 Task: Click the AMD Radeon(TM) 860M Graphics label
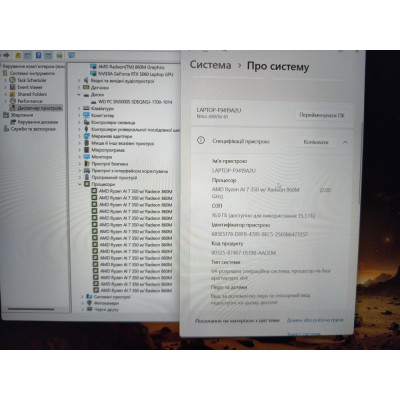131,67
